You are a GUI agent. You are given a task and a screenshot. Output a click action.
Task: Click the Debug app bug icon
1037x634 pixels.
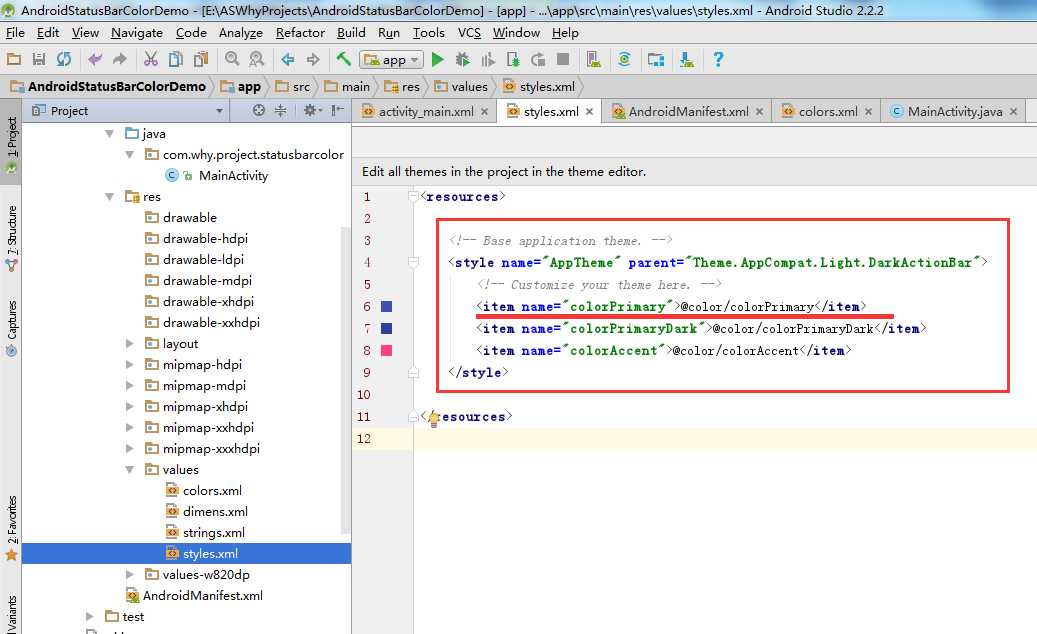pyautogui.click(x=463, y=60)
